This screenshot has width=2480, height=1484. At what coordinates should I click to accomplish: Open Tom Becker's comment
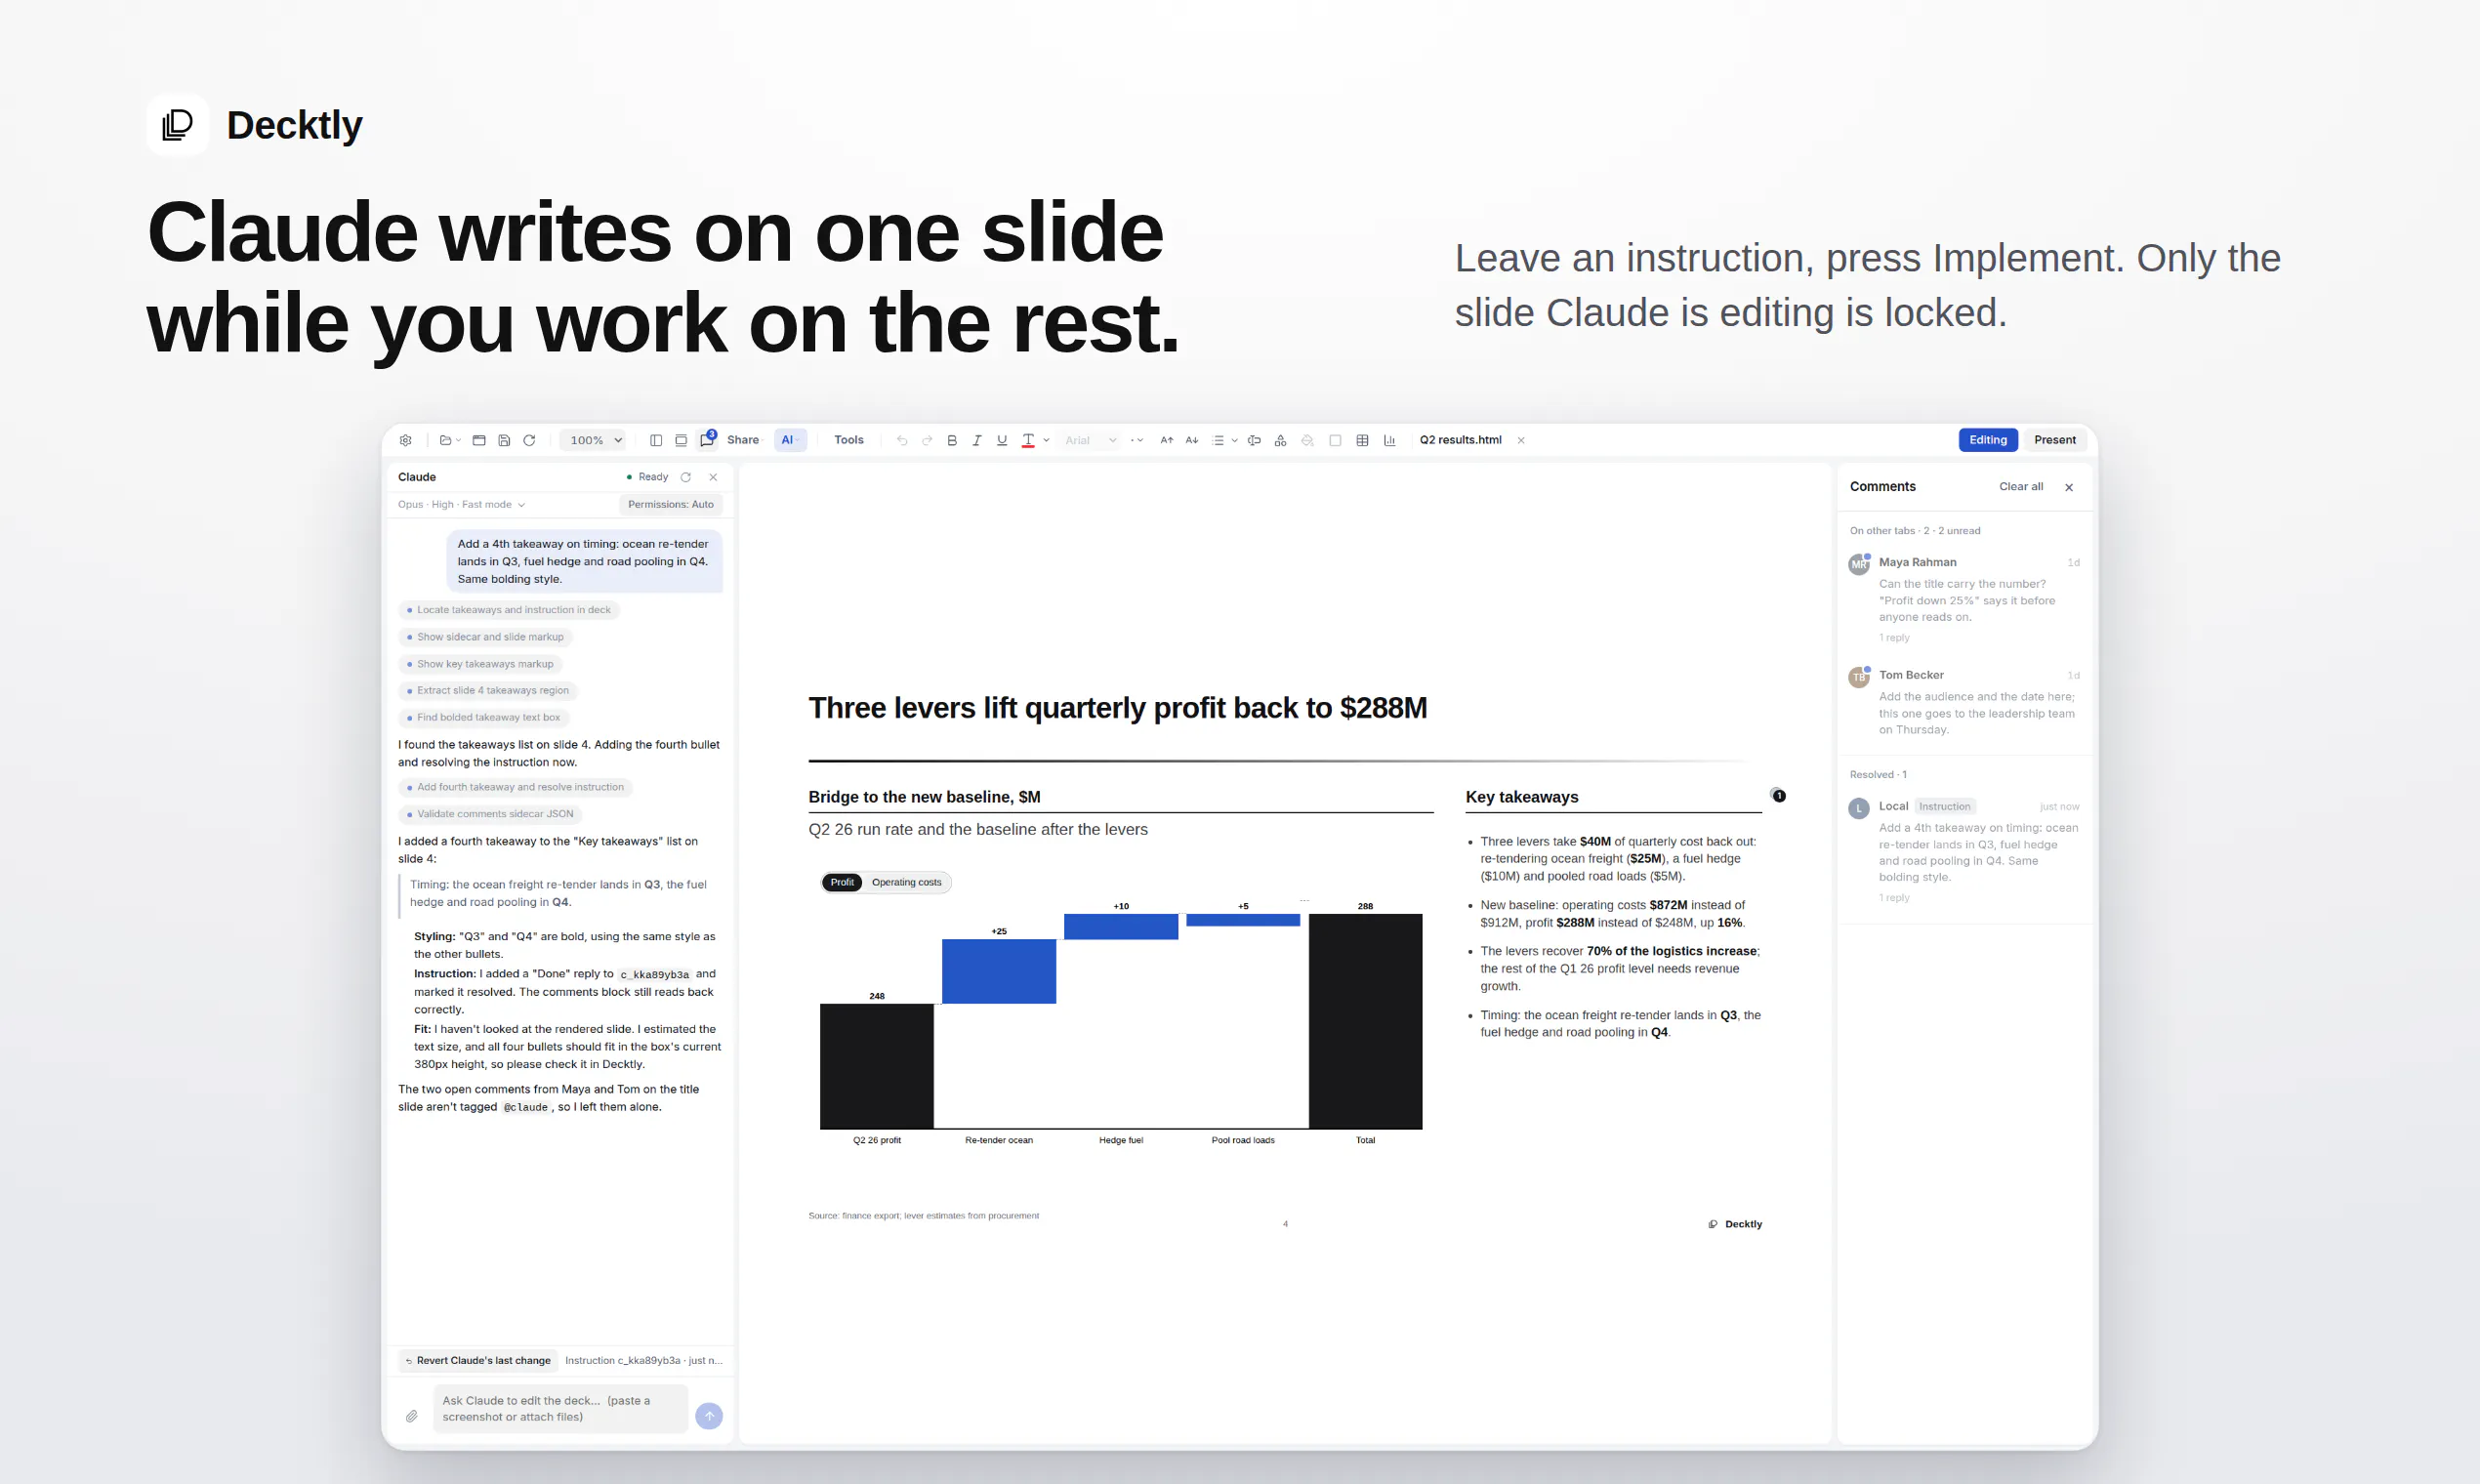pos(1964,703)
